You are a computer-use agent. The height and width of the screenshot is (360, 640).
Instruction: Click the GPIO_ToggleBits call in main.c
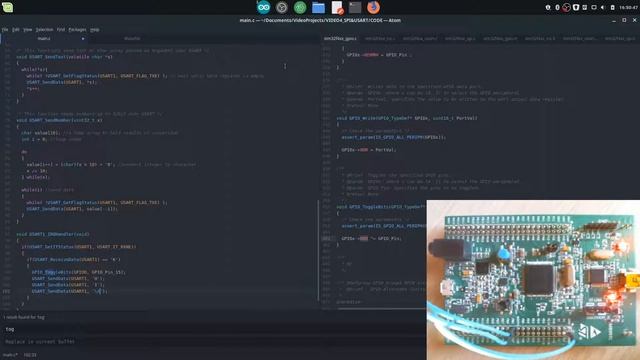(x=78, y=272)
